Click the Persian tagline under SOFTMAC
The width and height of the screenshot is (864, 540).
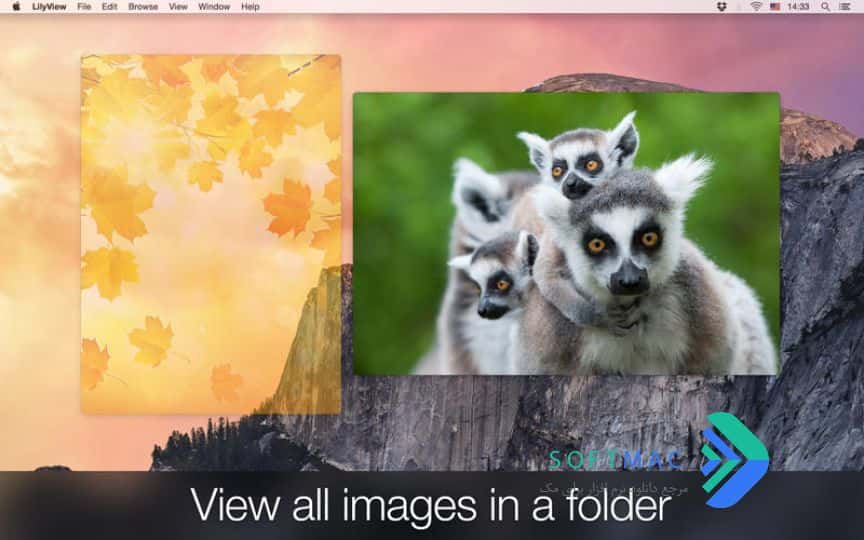click(x=614, y=488)
